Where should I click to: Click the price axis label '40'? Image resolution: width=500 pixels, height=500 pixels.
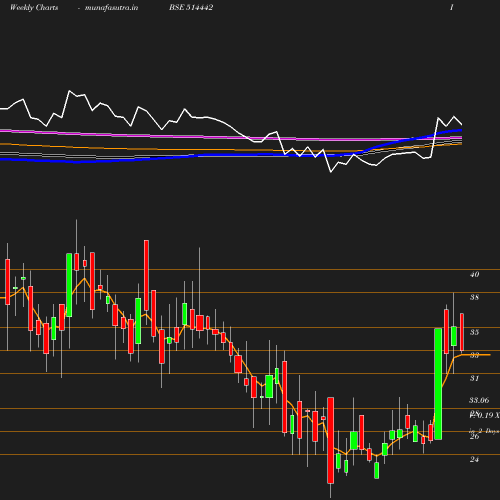coord(474,274)
